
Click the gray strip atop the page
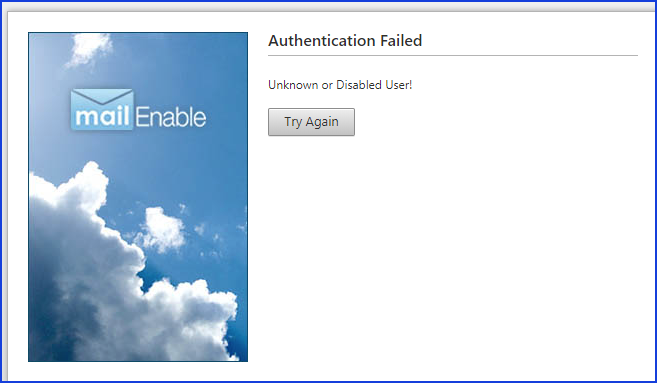click(x=328, y=7)
